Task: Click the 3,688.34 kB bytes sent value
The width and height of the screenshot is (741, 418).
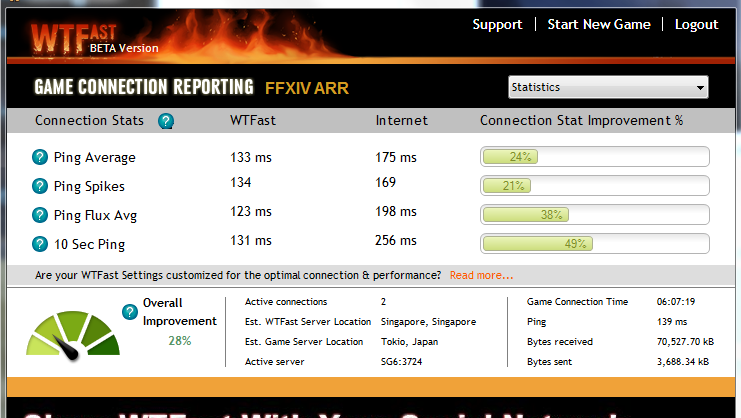Action: [683, 362]
